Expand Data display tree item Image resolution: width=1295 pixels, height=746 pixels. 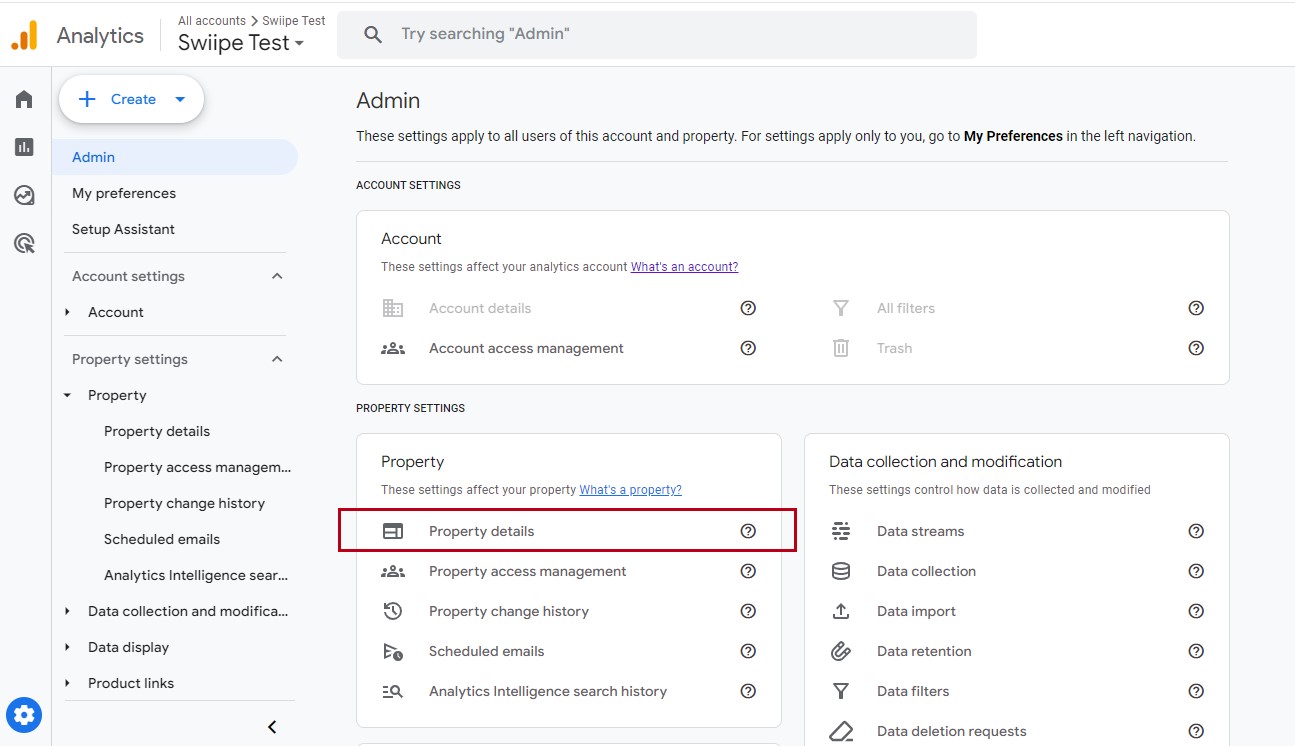tap(68, 647)
